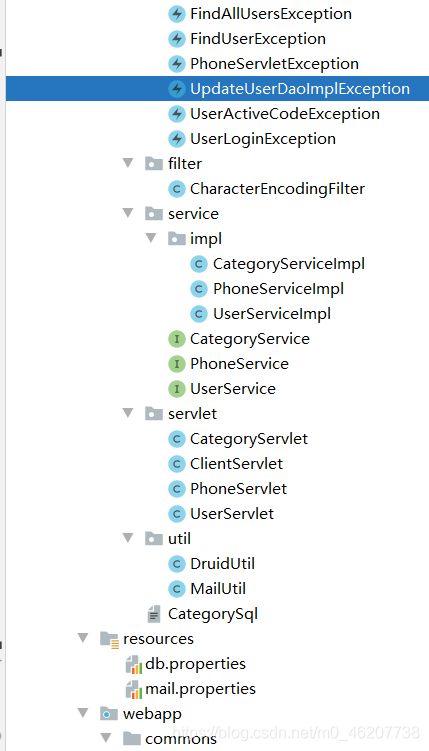Click the webapp folder icon
Image resolution: width=429 pixels, height=751 pixels.
click(109, 714)
